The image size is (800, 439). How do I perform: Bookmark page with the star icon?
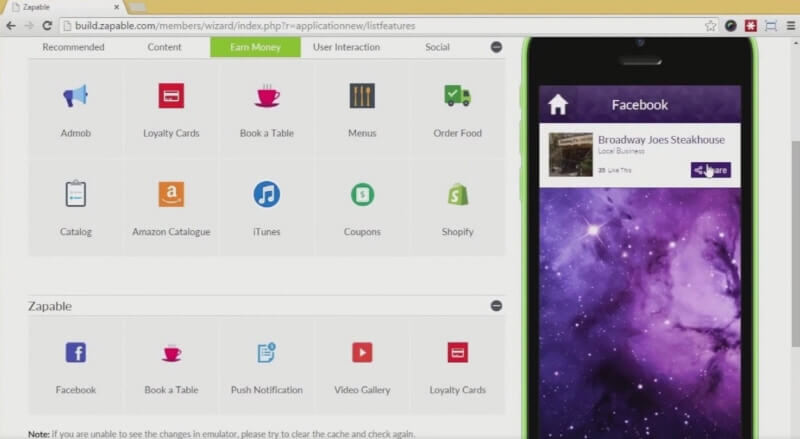(710, 26)
